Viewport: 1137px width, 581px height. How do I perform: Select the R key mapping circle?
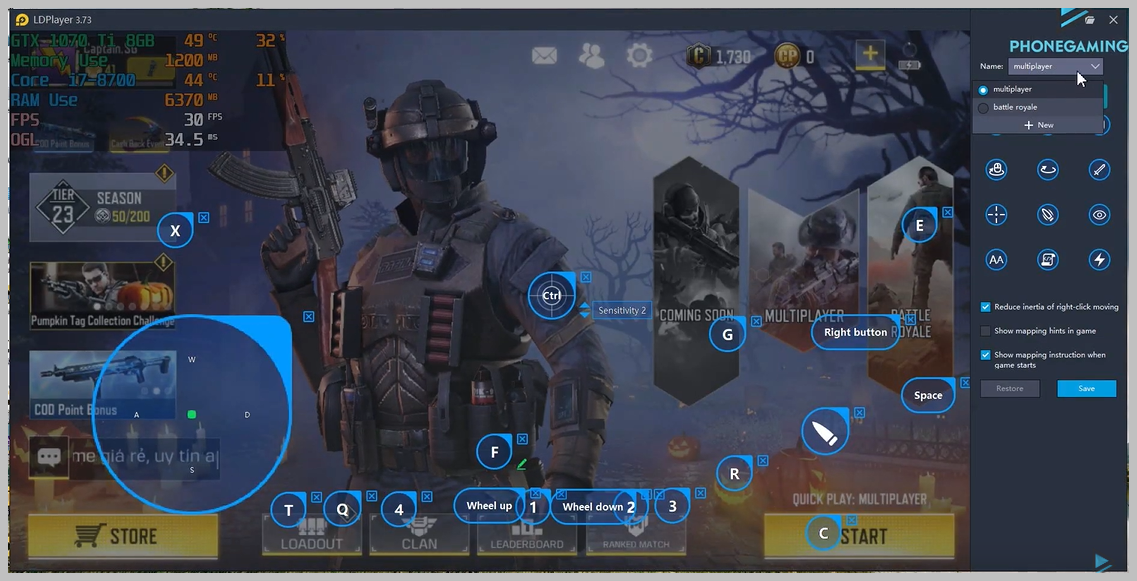tap(734, 474)
